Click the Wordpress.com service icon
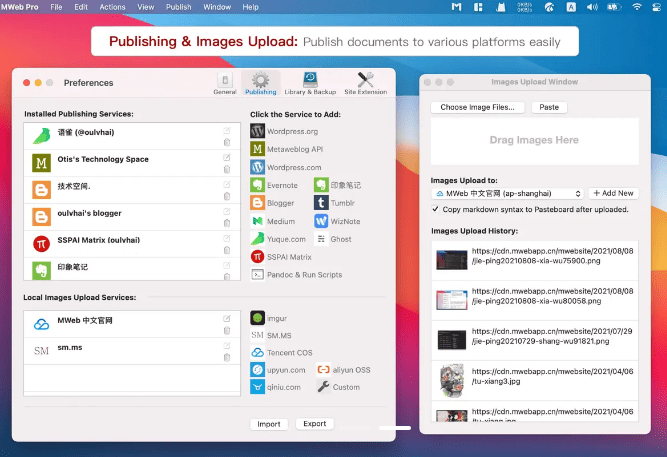 (257, 167)
